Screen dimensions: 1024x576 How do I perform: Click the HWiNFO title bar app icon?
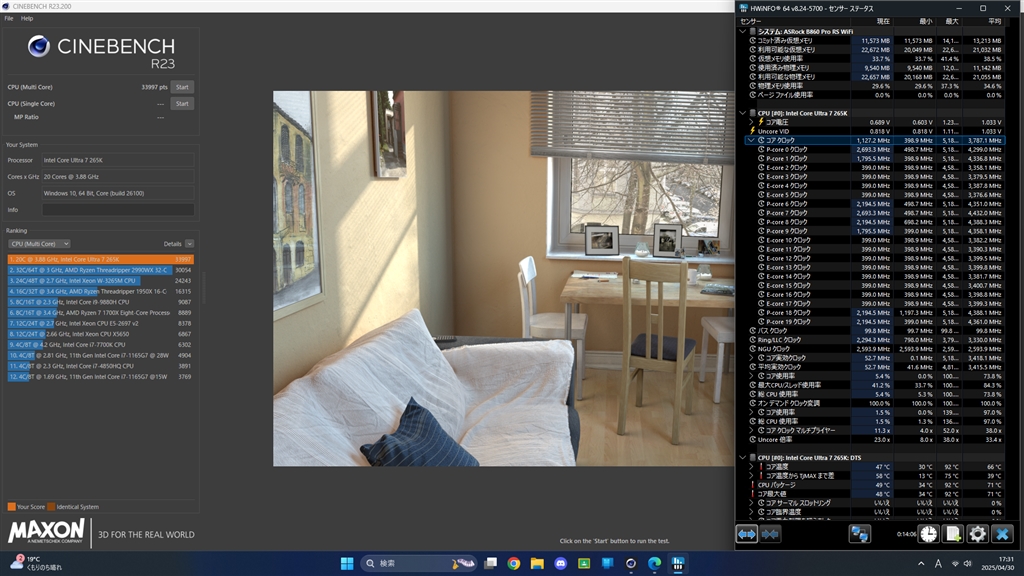pos(744,8)
